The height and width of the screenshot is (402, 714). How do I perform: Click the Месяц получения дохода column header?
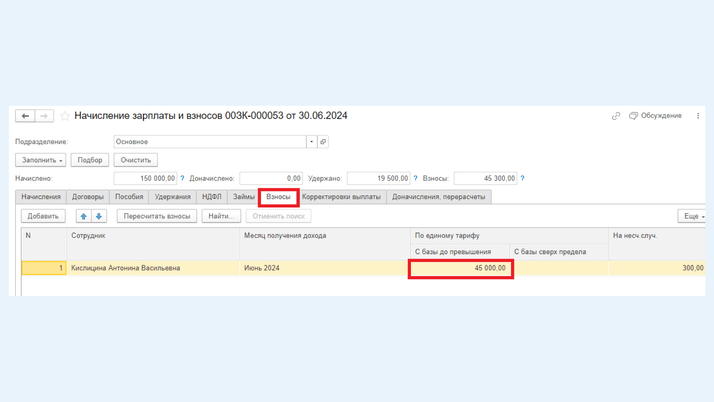coord(325,244)
